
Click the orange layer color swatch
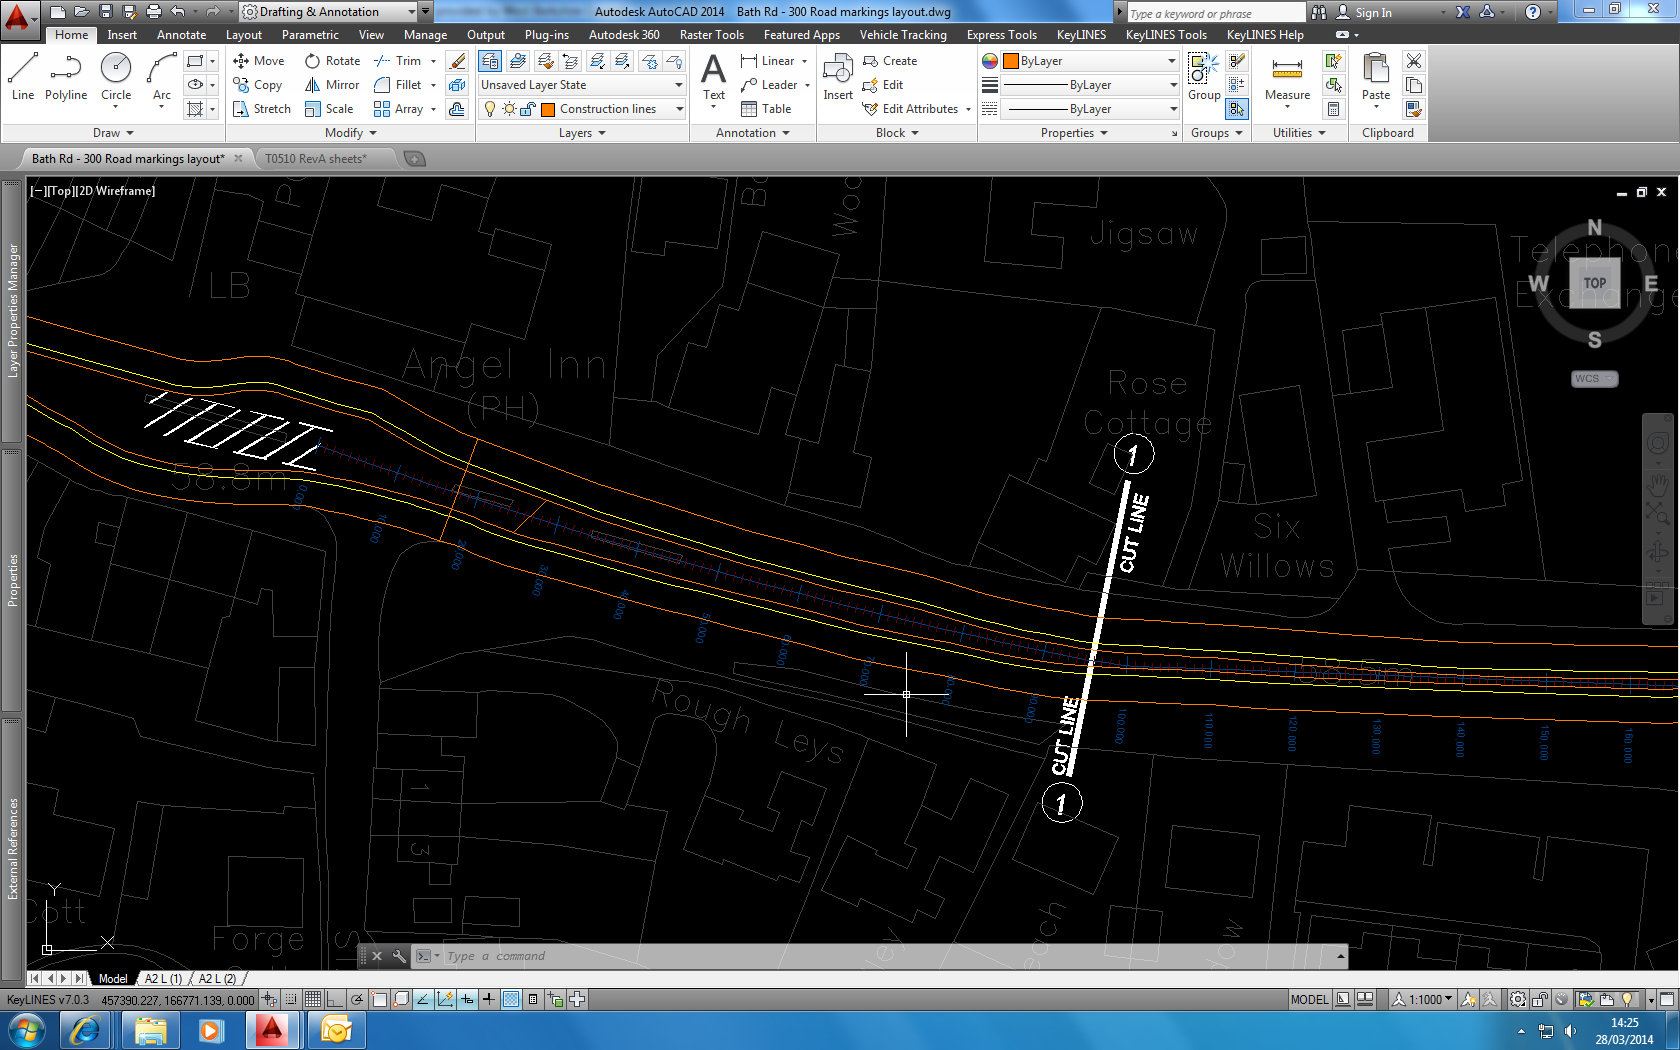[548, 109]
